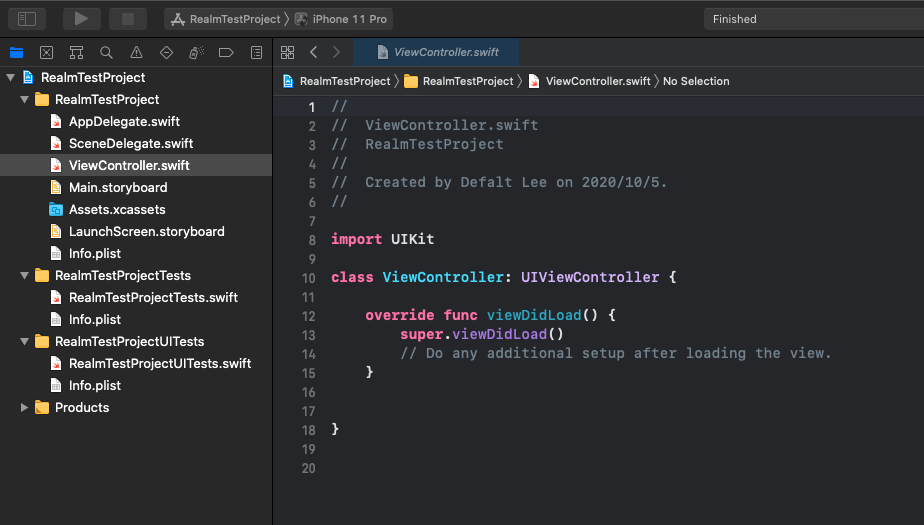This screenshot has height=525, width=924.
Task: Run the project with the Play button
Action: [x=81, y=19]
